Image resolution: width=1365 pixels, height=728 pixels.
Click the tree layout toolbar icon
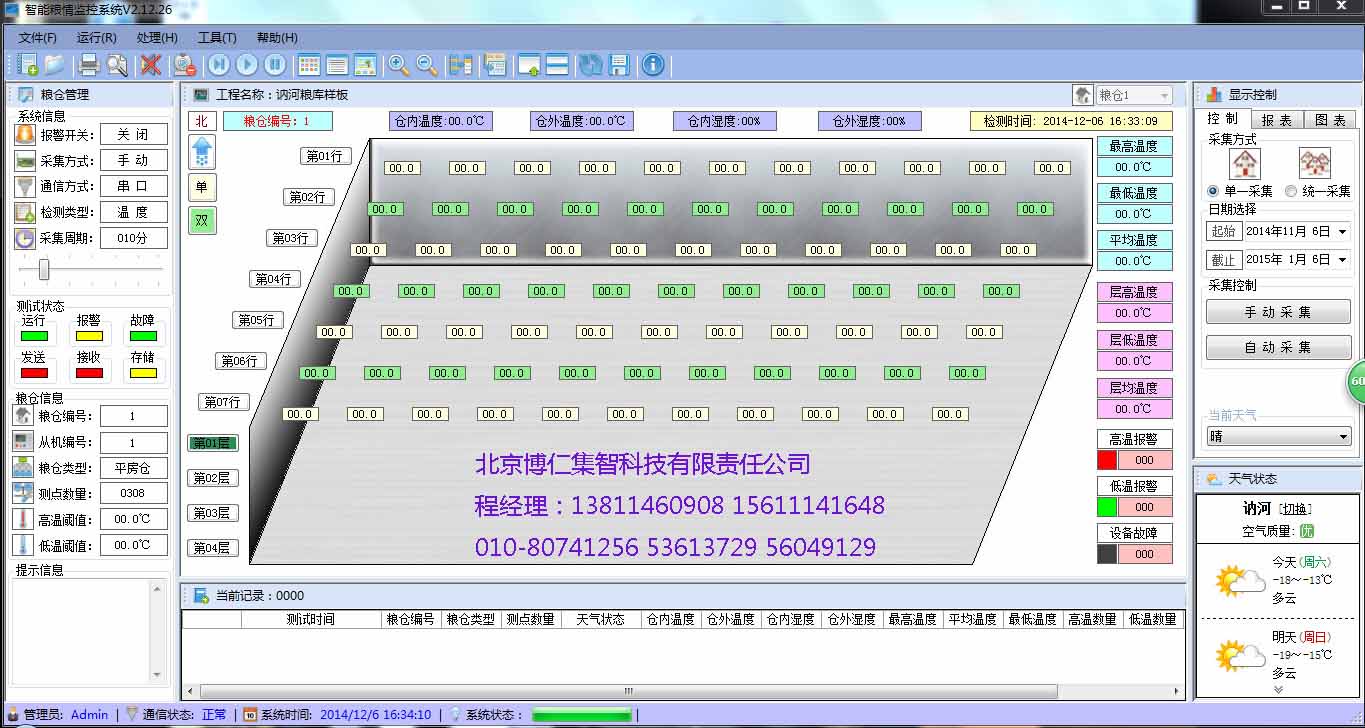461,65
